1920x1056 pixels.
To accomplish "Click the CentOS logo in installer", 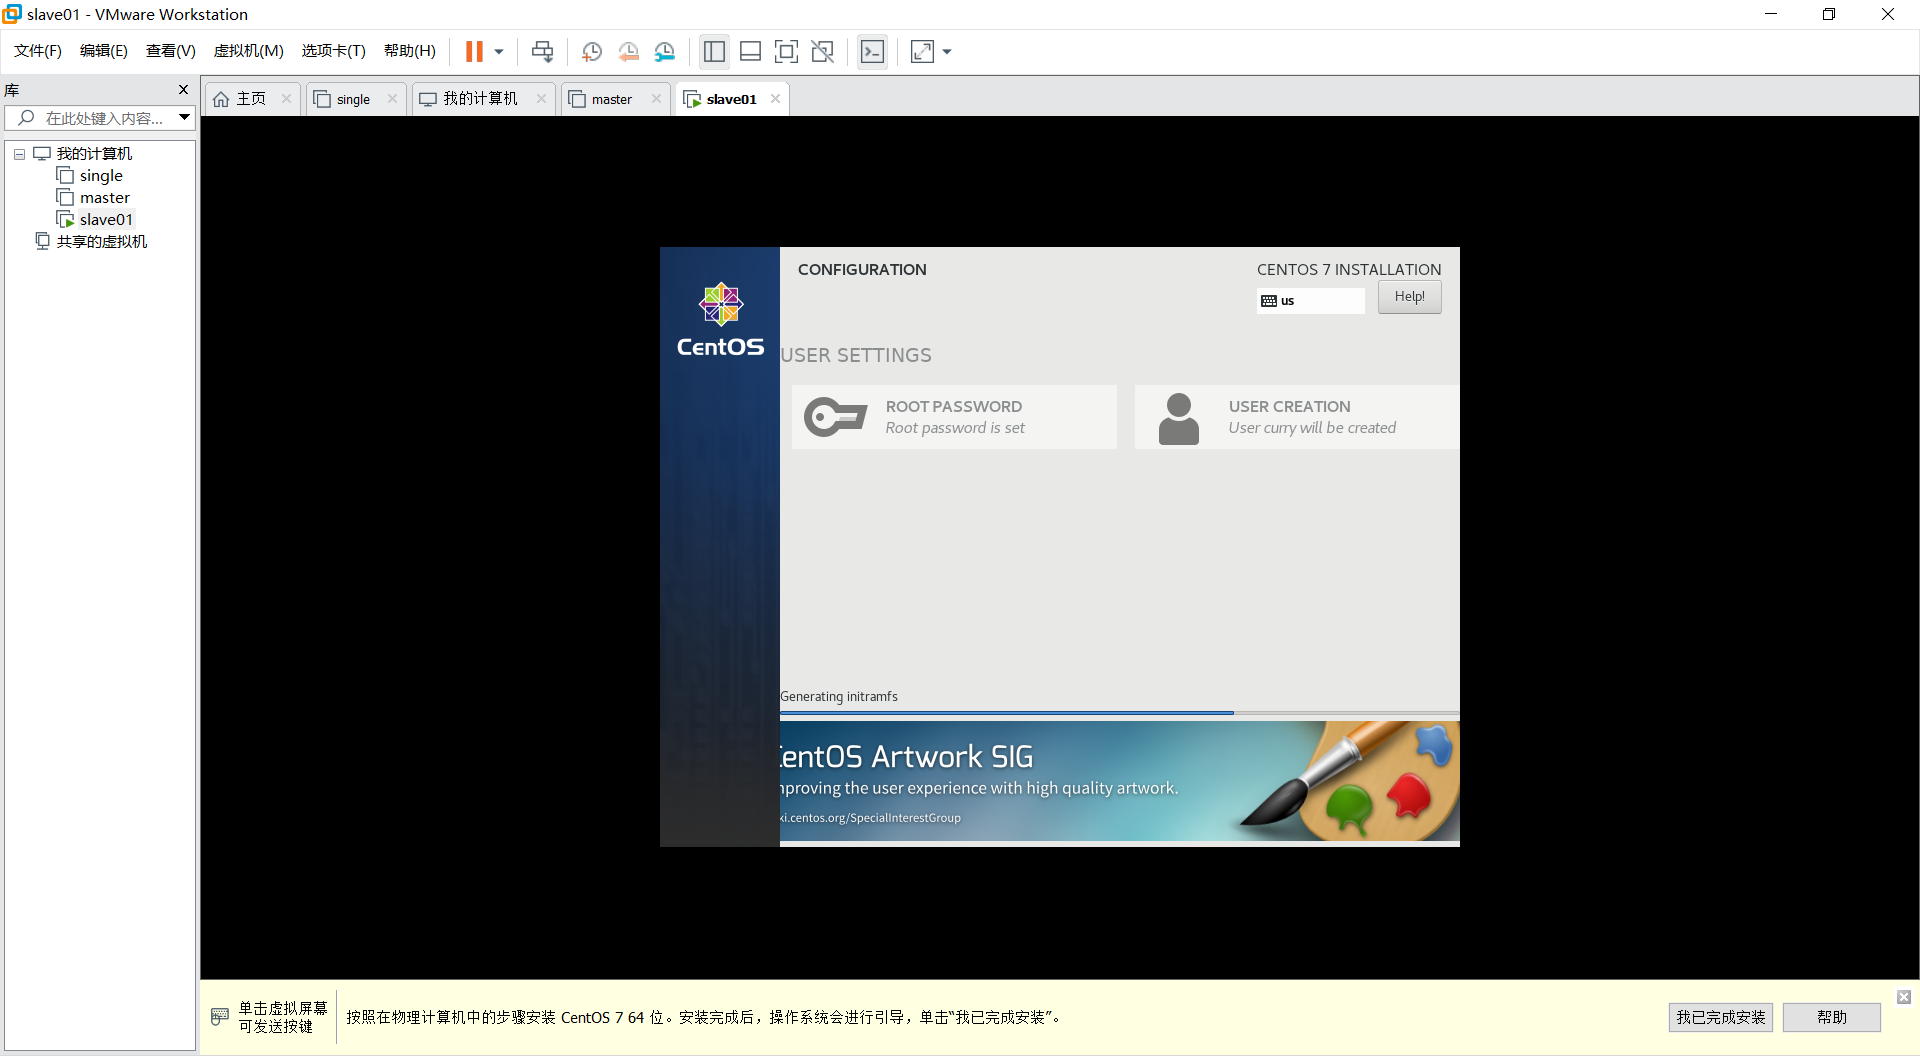I will pos(720,320).
